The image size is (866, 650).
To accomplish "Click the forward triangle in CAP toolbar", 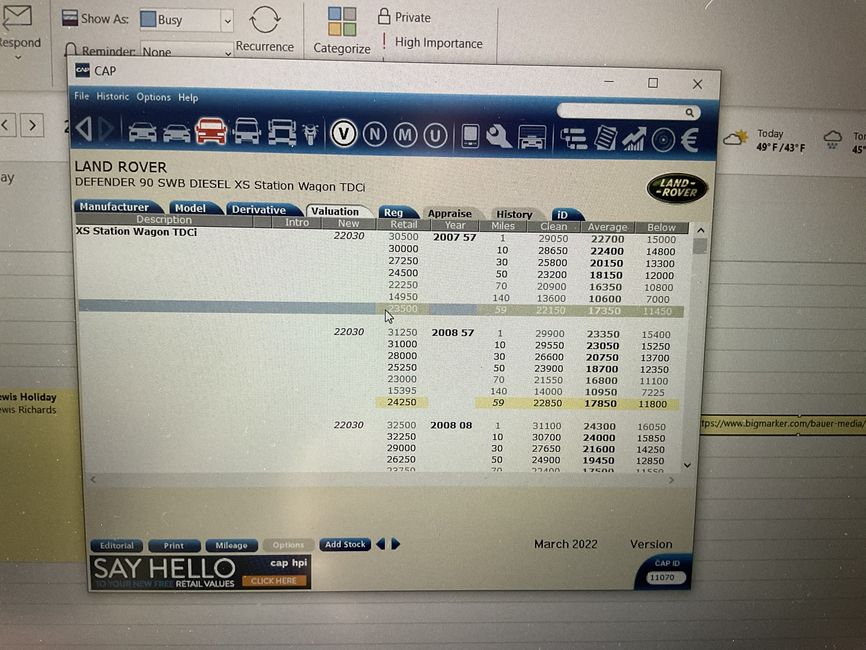I will coord(106,129).
